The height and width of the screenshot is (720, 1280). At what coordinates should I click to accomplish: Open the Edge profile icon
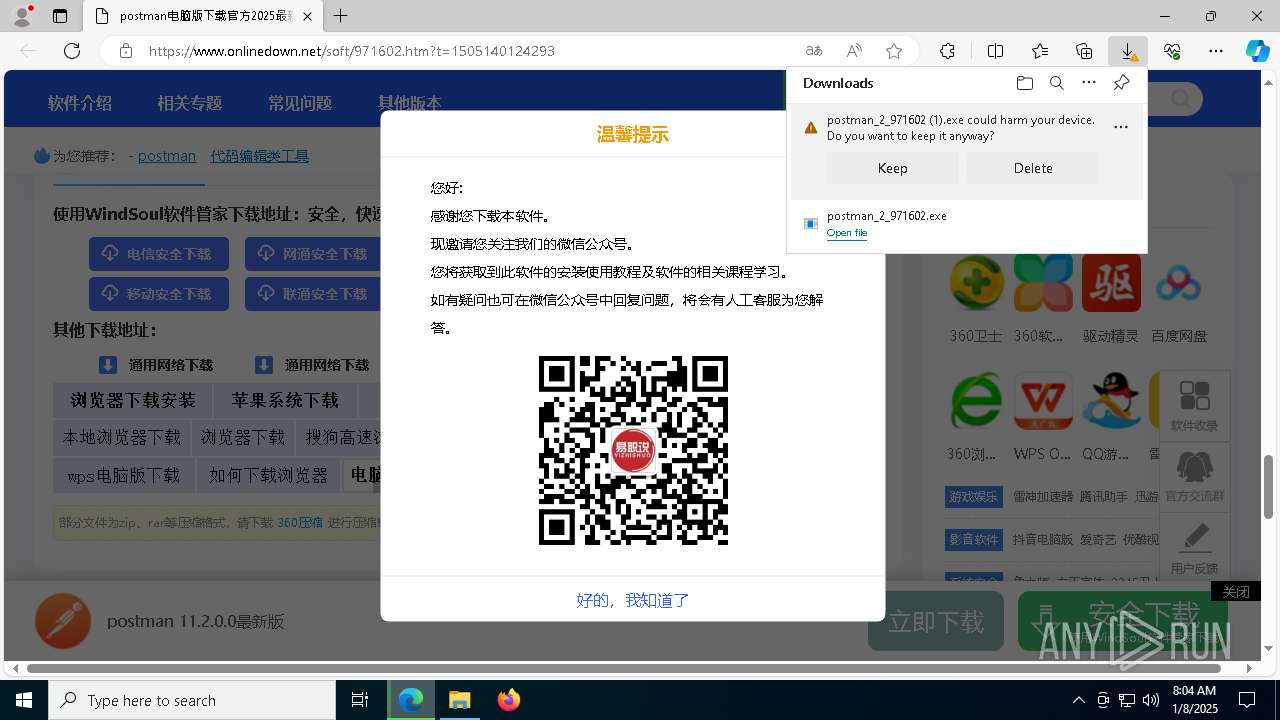coord(22,16)
